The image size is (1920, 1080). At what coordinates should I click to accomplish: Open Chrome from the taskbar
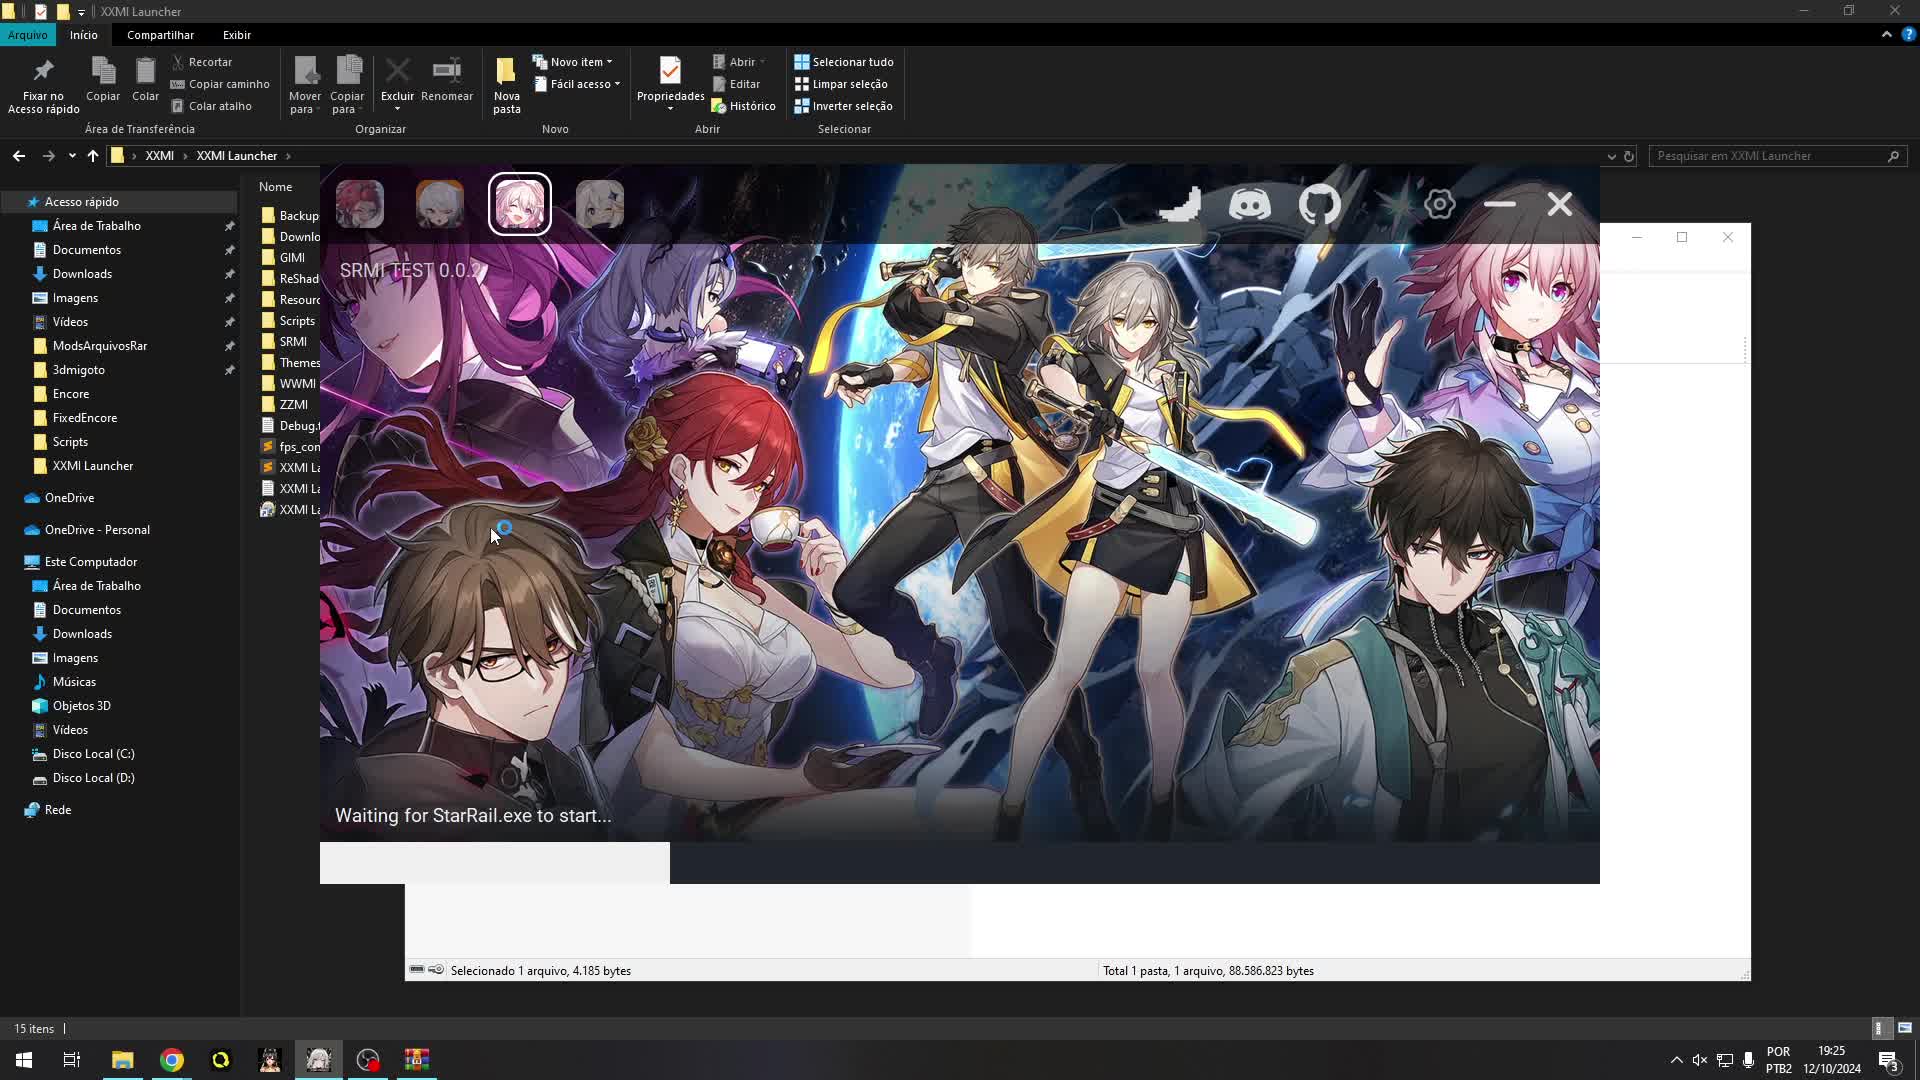tap(172, 1060)
